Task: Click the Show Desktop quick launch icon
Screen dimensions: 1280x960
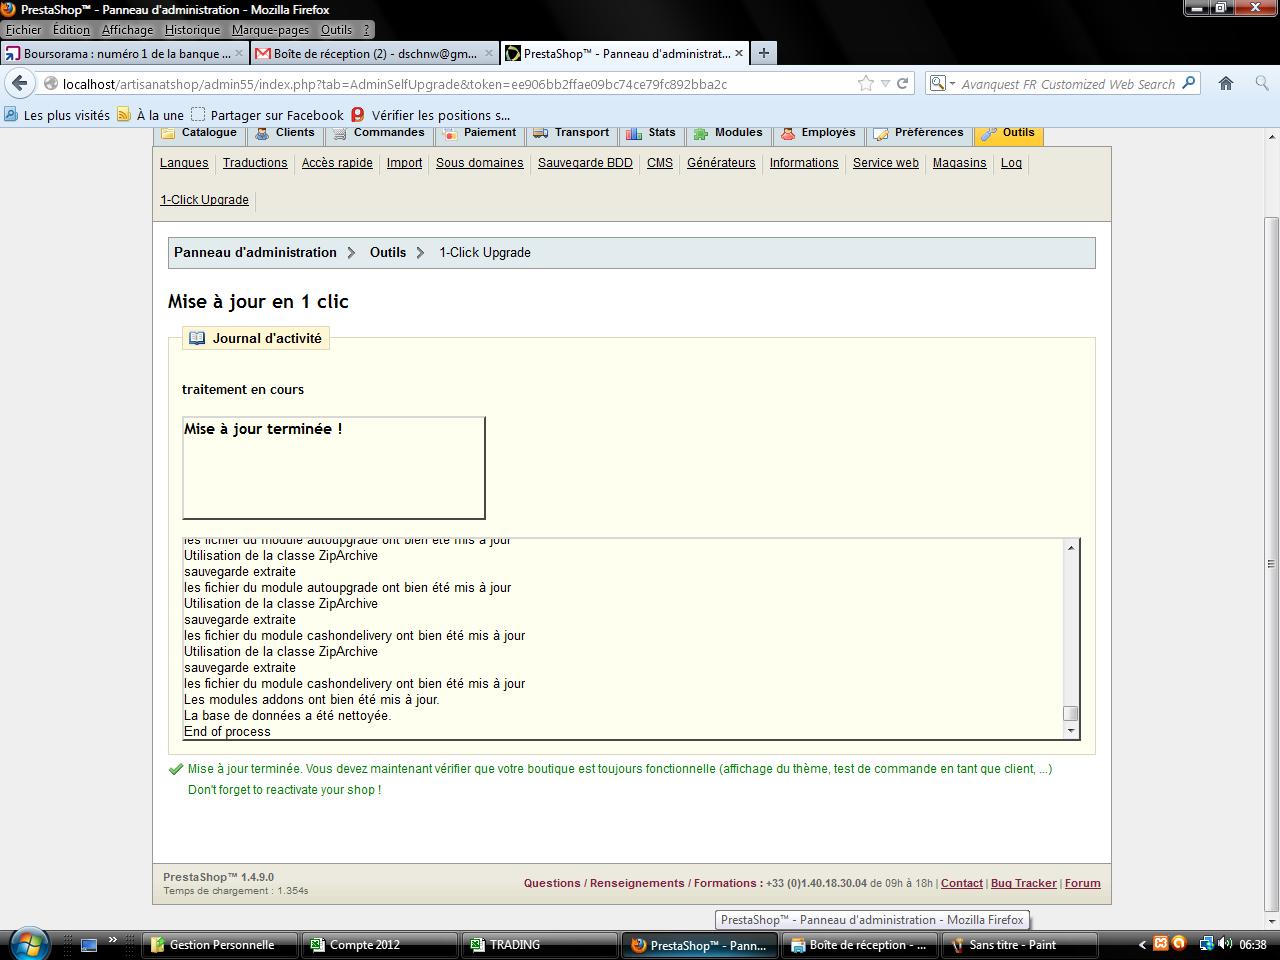Action: 89,944
